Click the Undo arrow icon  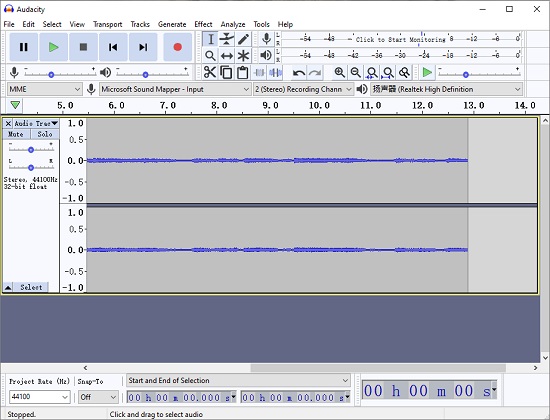tap(299, 73)
